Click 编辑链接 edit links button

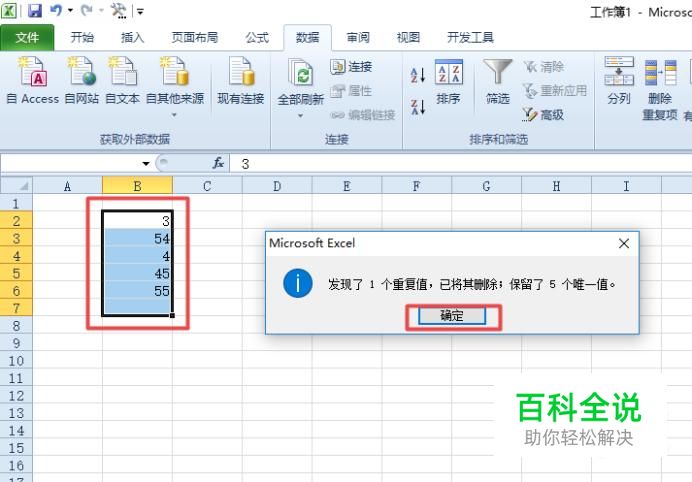point(363,115)
